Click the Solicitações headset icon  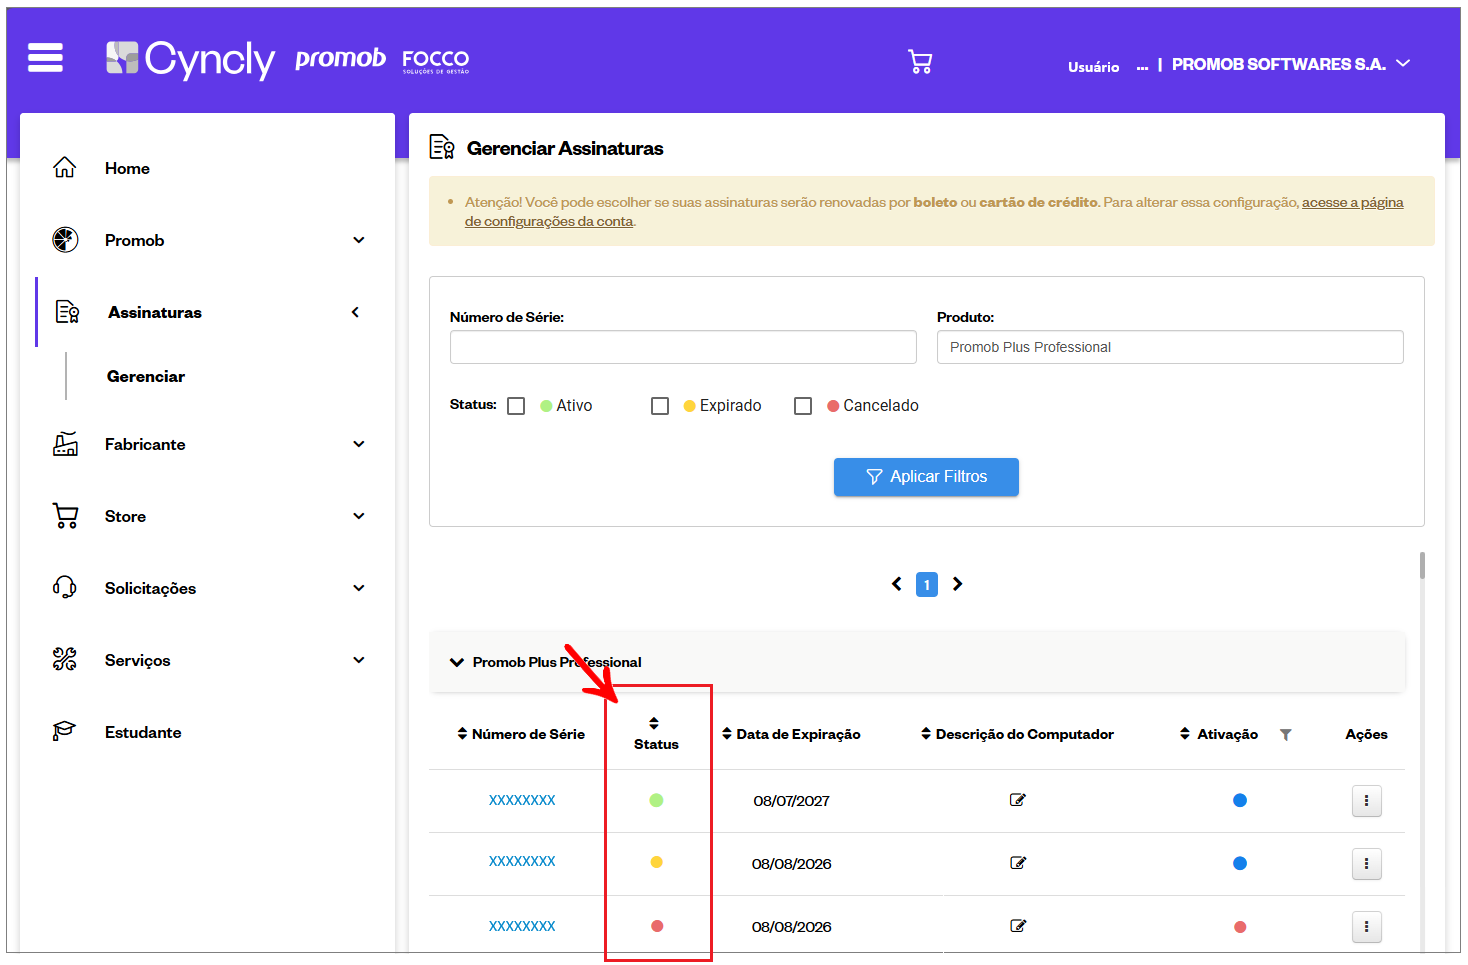click(x=65, y=588)
